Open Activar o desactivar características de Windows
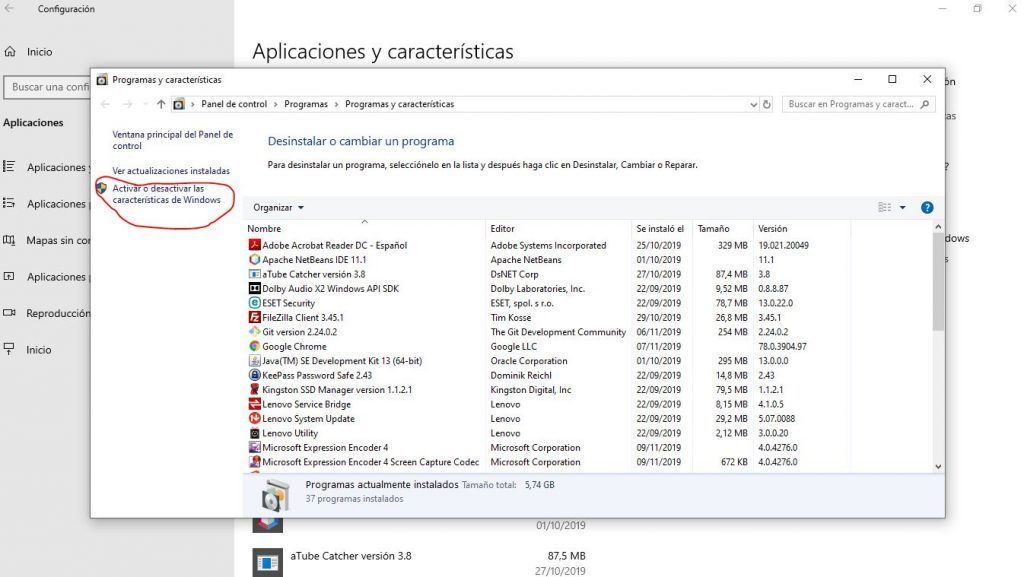This screenshot has width=1024, height=577. 167,194
